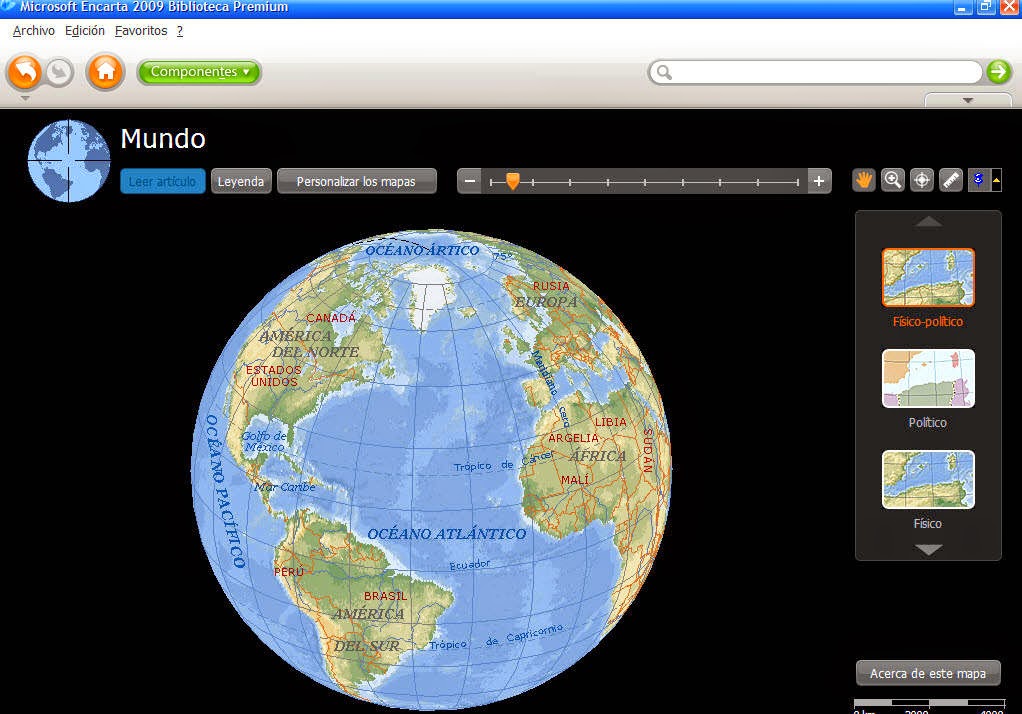The height and width of the screenshot is (714, 1022).
Task: Open the Leyenda button
Action: pos(241,181)
